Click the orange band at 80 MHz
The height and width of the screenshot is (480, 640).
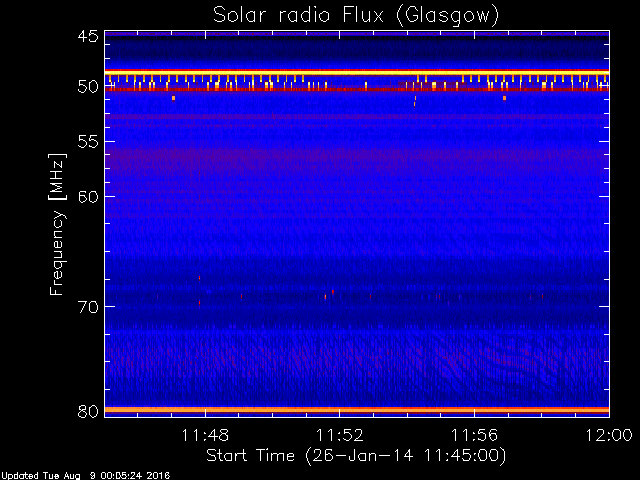point(357,409)
